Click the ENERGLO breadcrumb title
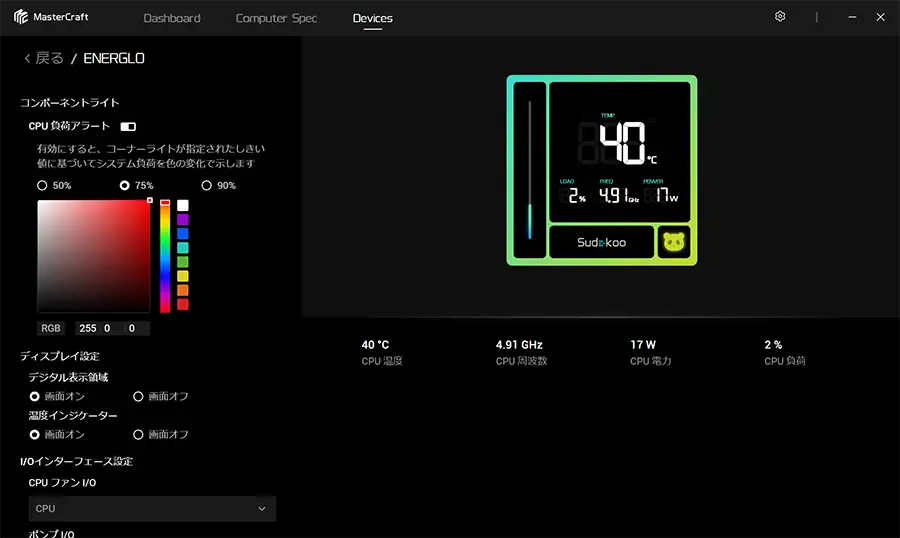The height and width of the screenshot is (538, 900). (114, 58)
